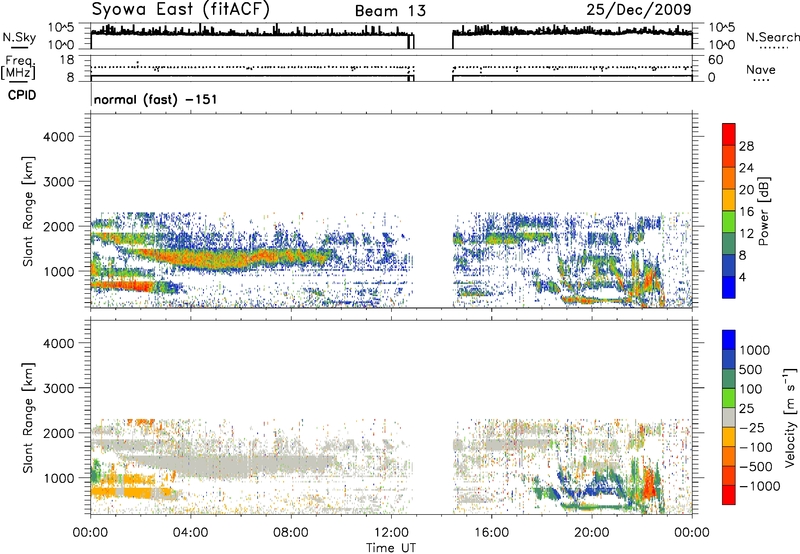Screen dimensions: 800x554
Task: Click the '-1000' tick on velocity colorbar
Action: 759,486
